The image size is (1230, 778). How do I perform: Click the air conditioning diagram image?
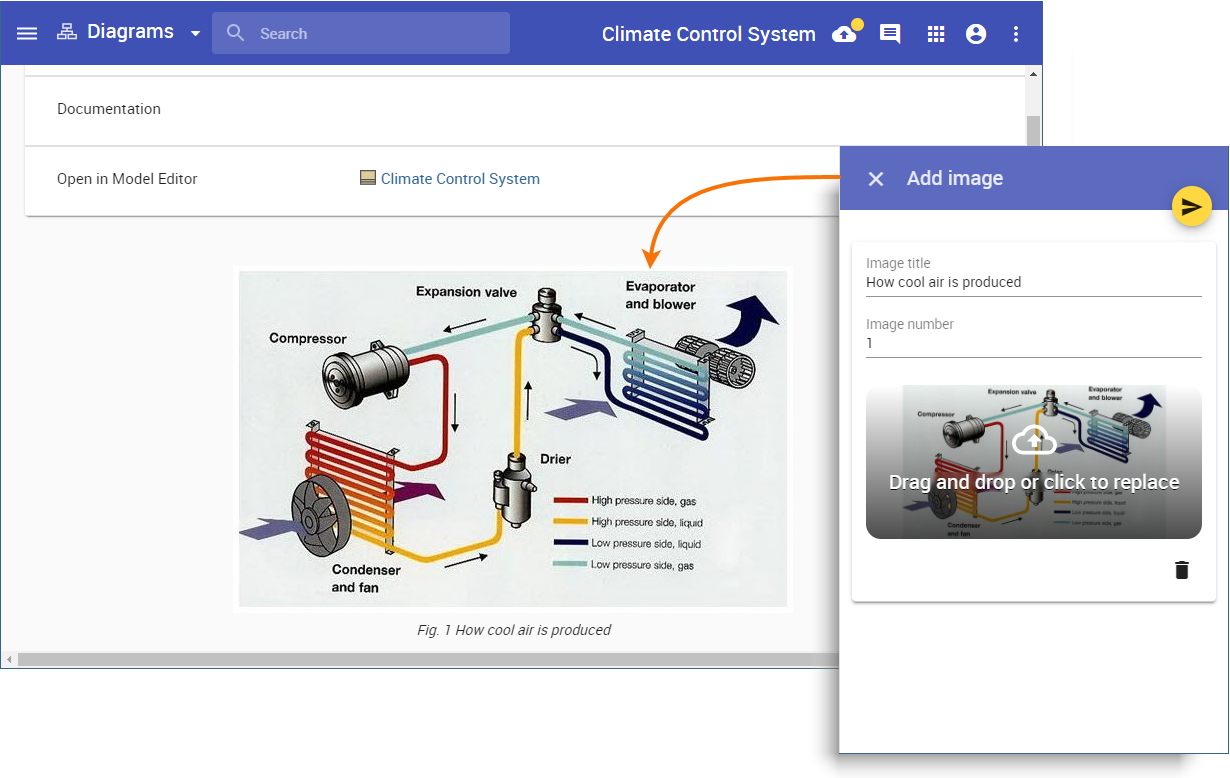point(512,438)
